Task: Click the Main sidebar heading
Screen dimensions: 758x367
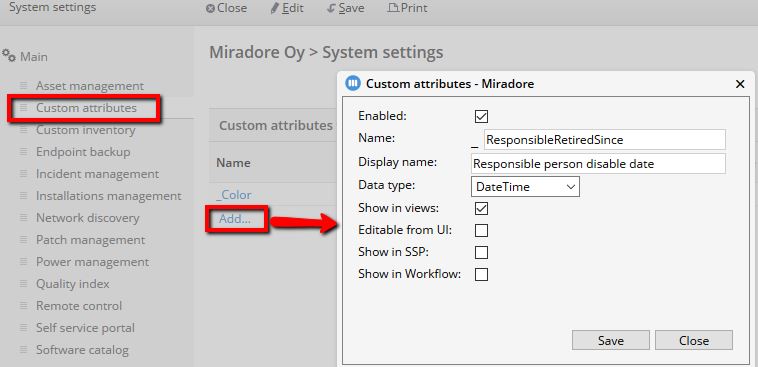Action: tap(33, 57)
